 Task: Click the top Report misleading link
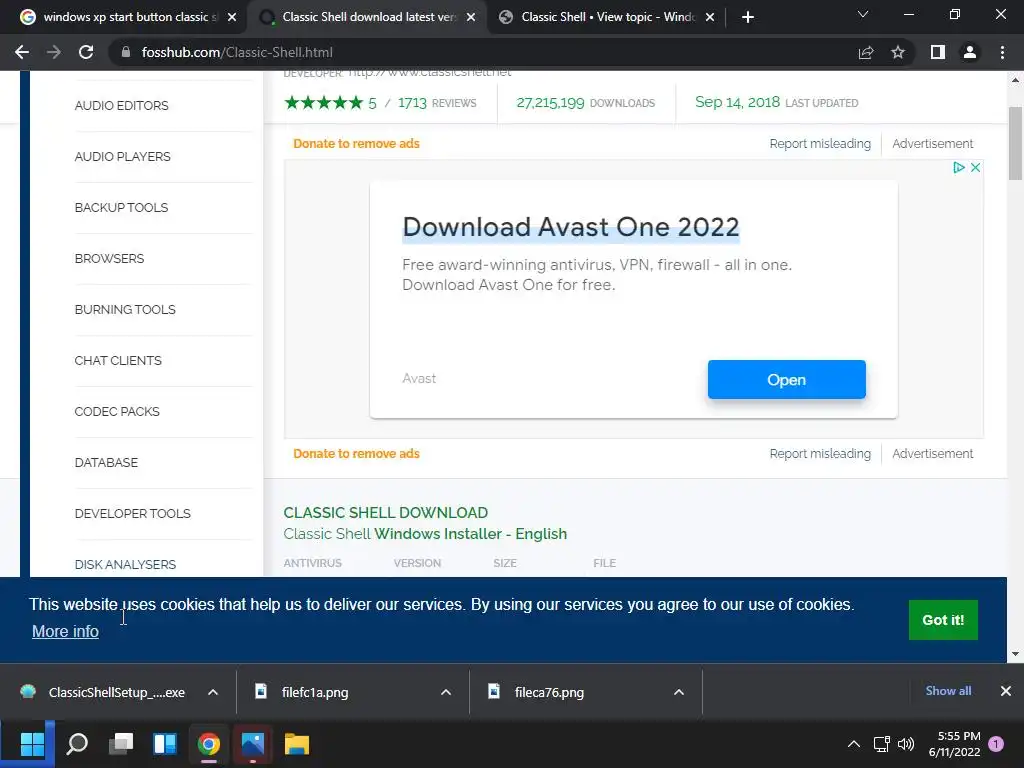coord(820,143)
